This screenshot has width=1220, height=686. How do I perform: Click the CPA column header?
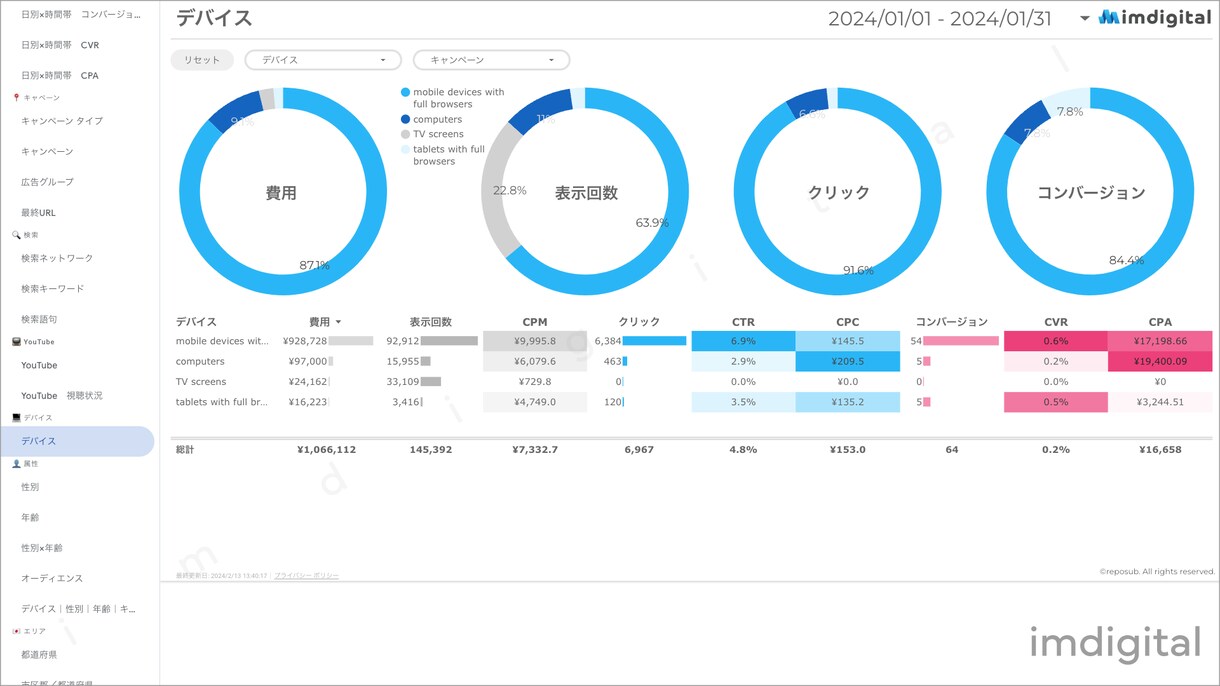[x=1160, y=322]
